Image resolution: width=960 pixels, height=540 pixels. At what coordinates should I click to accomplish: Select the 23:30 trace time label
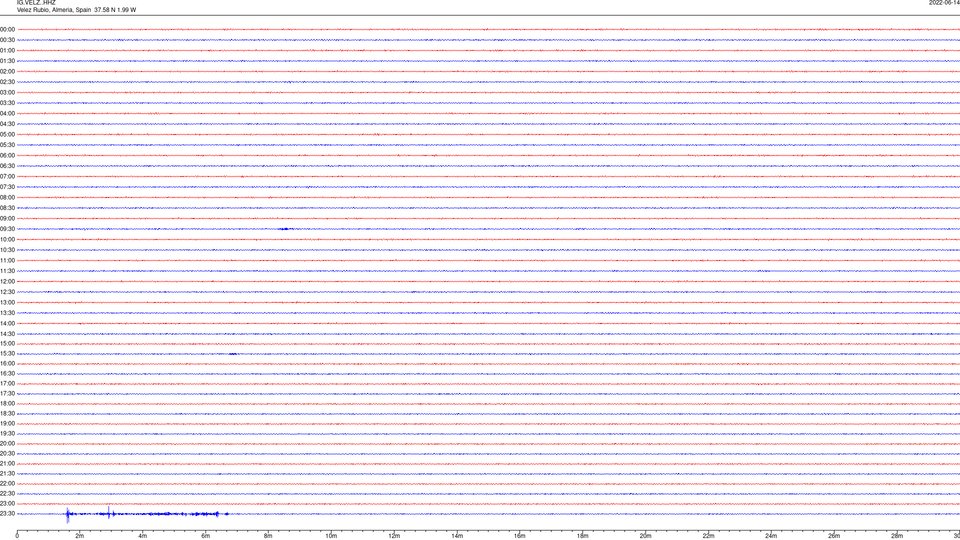pos(7,514)
